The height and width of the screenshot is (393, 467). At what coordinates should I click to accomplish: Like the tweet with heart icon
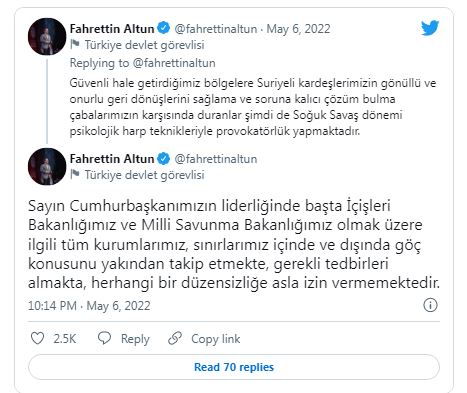click(37, 338)
